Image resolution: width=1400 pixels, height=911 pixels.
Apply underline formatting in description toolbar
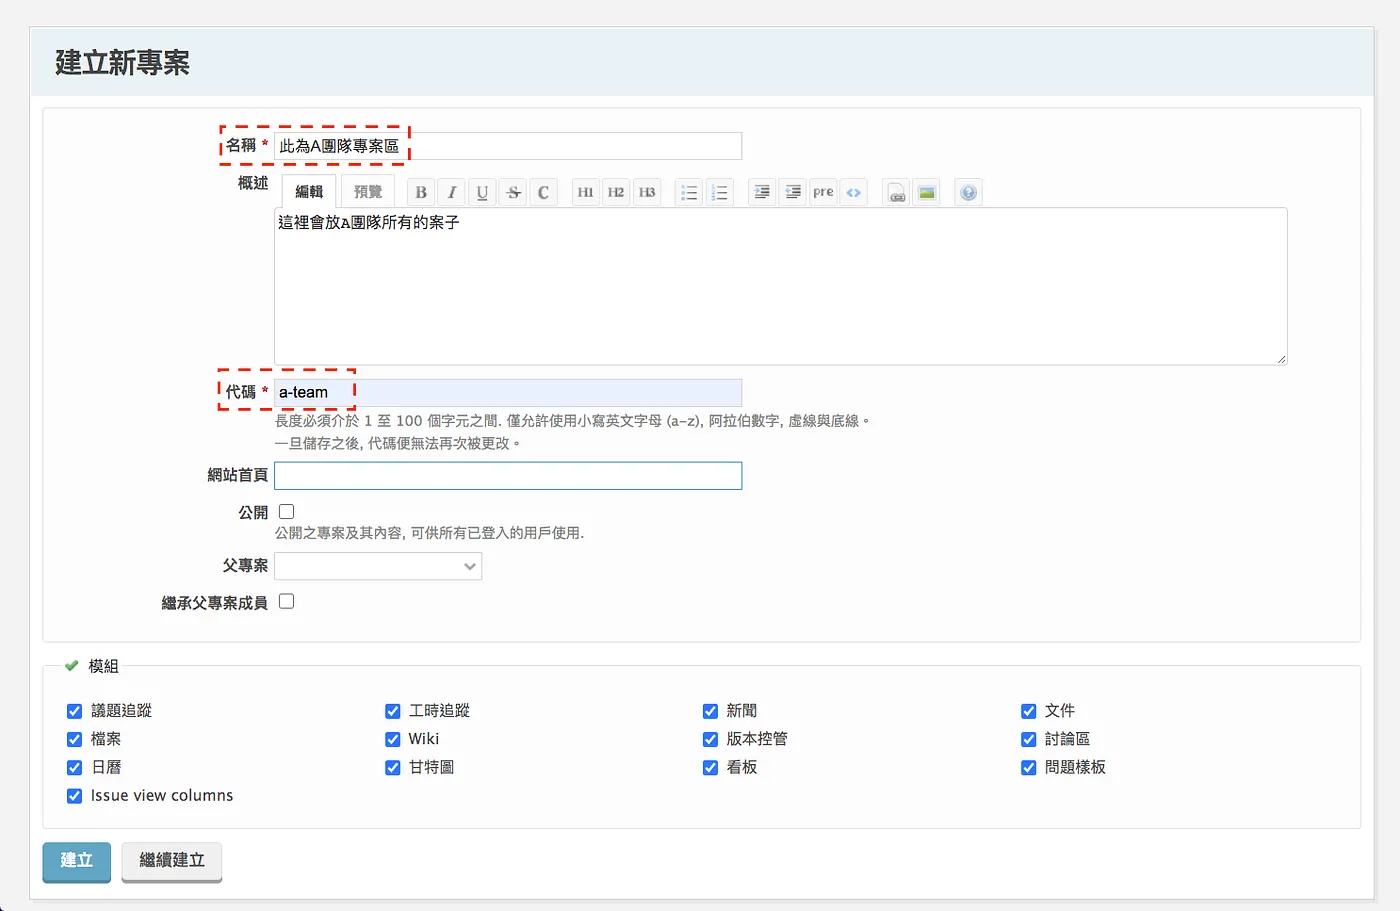pyautogui.click(x=482, y=192)
